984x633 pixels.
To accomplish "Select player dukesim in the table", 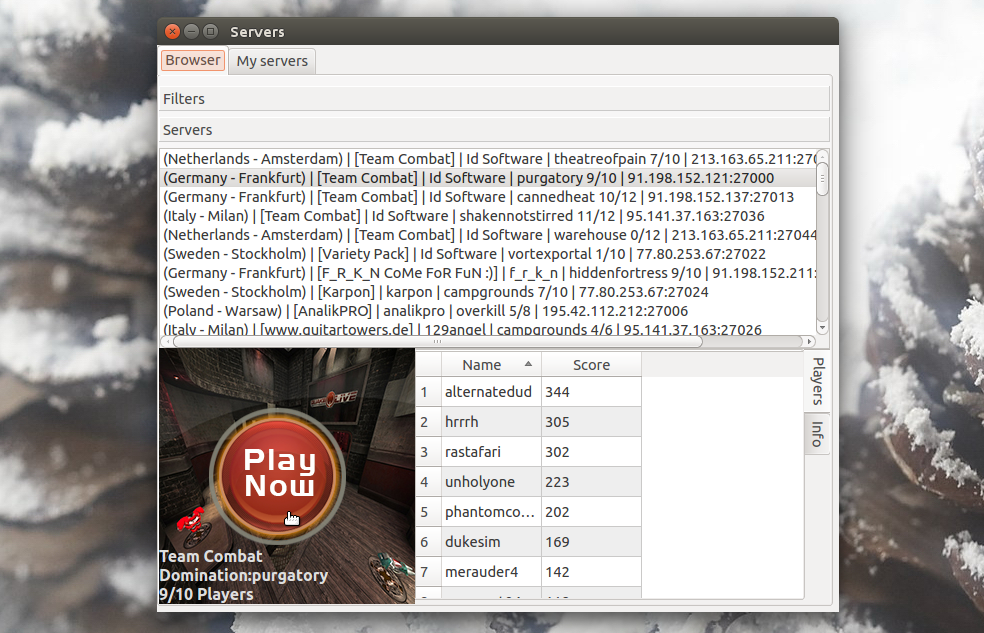I will click(491, 541).
